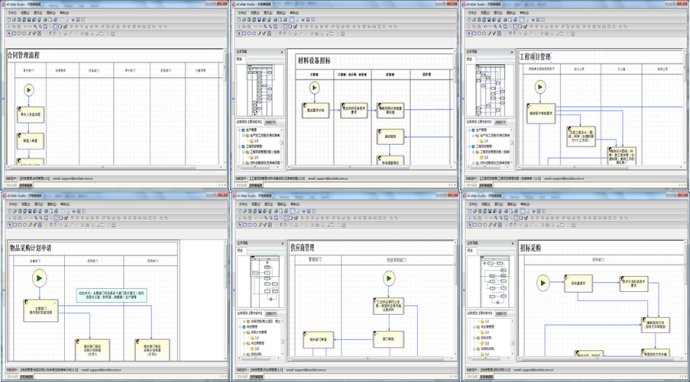Open the last menu in 合同管理流程 window
Viewport: 690px width, 382px height.
[65, 13]
